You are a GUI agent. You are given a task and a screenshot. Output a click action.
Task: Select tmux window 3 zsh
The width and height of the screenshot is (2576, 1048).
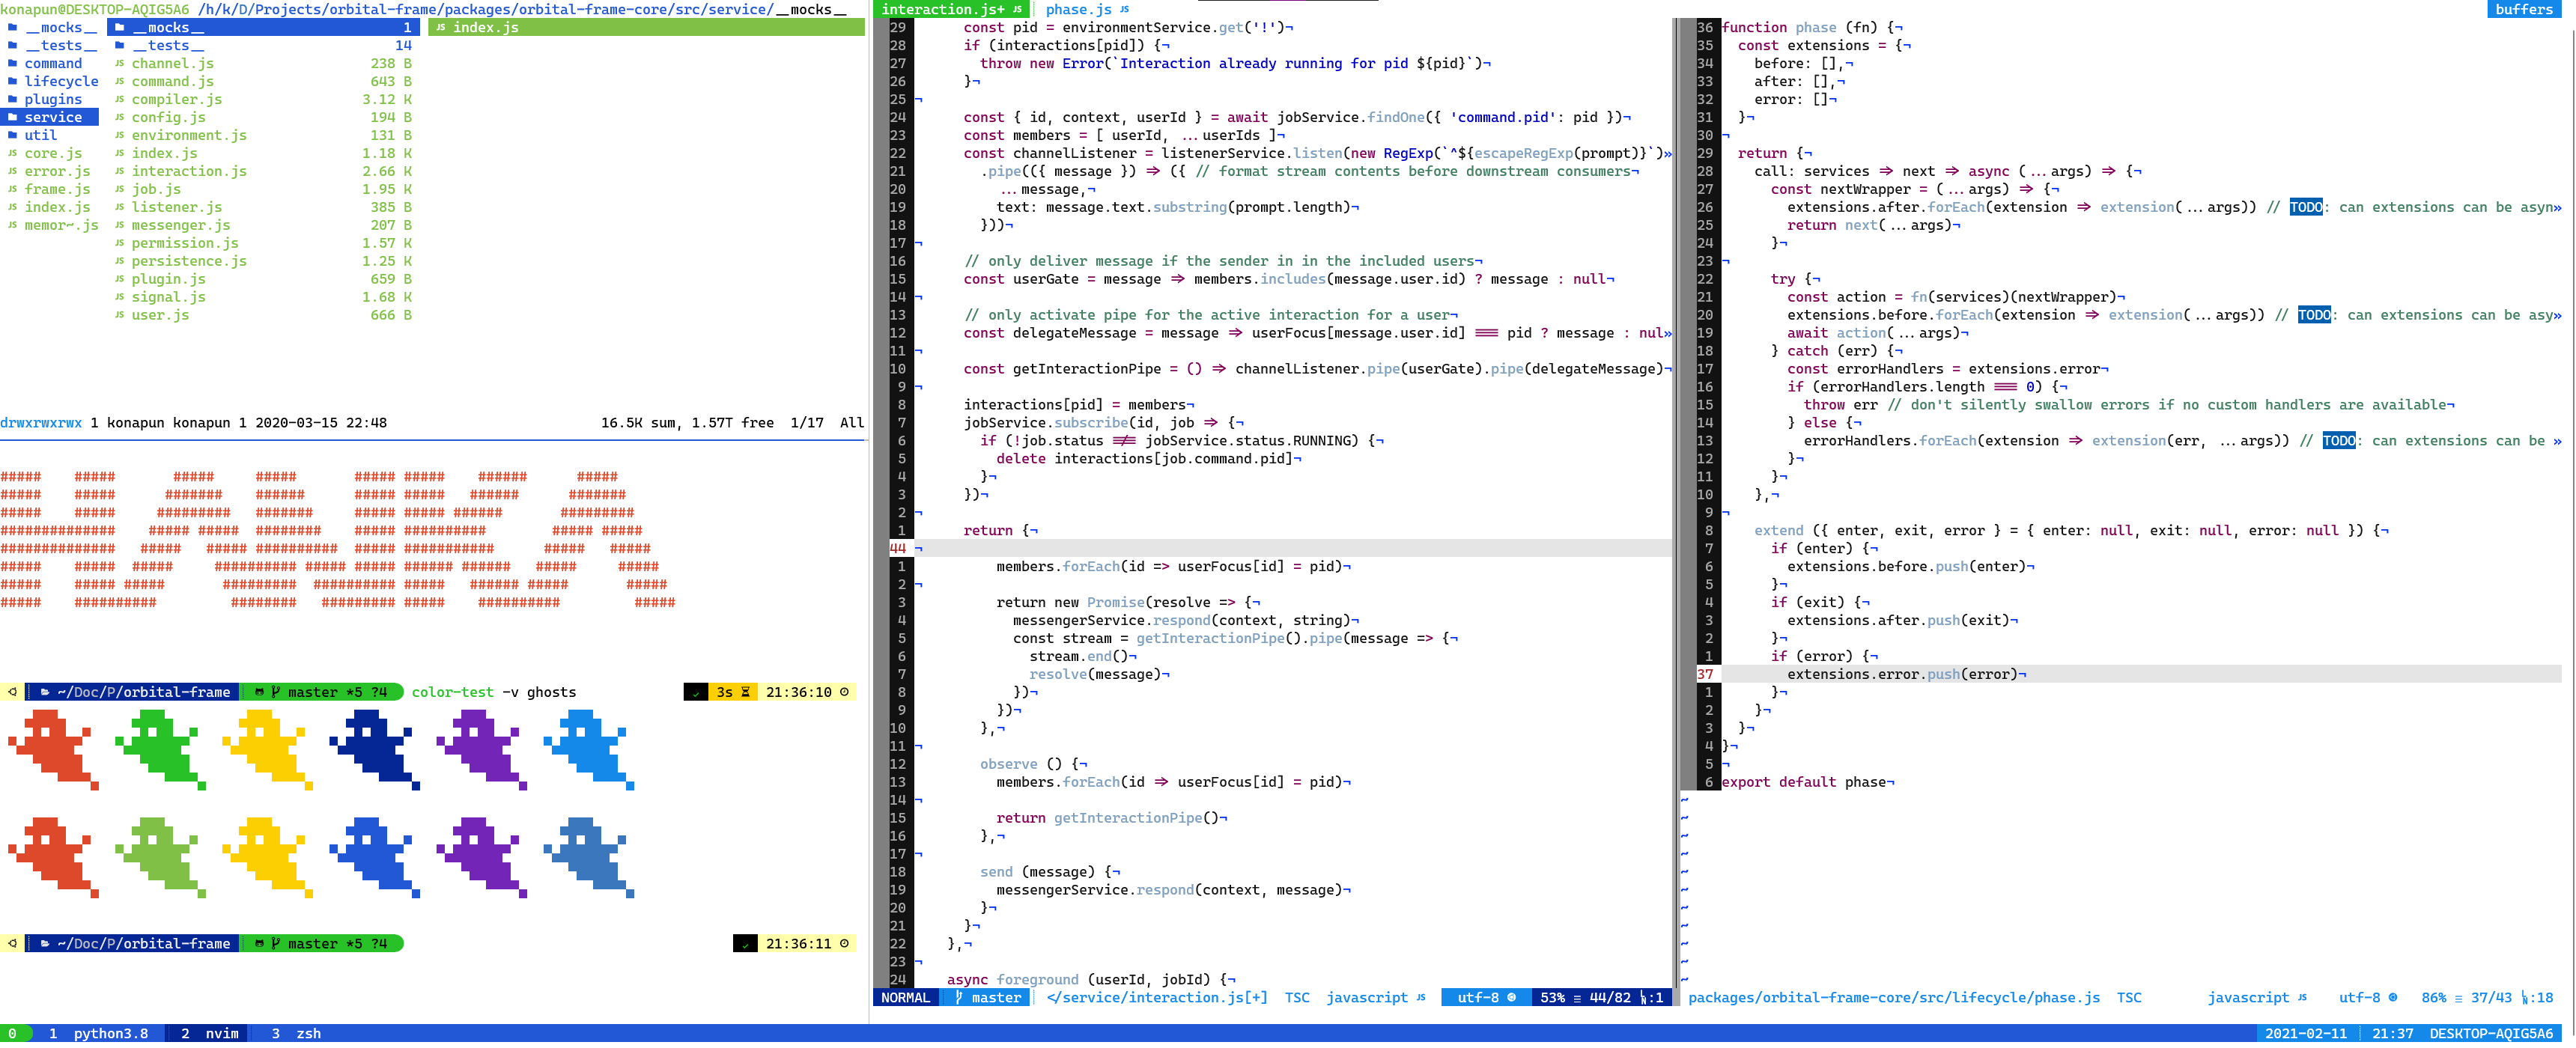coord(296,1034)
